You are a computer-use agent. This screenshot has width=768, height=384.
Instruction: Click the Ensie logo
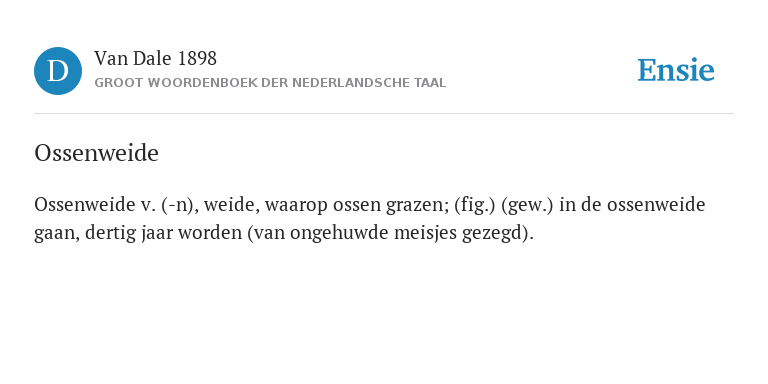tap(675, 71)
